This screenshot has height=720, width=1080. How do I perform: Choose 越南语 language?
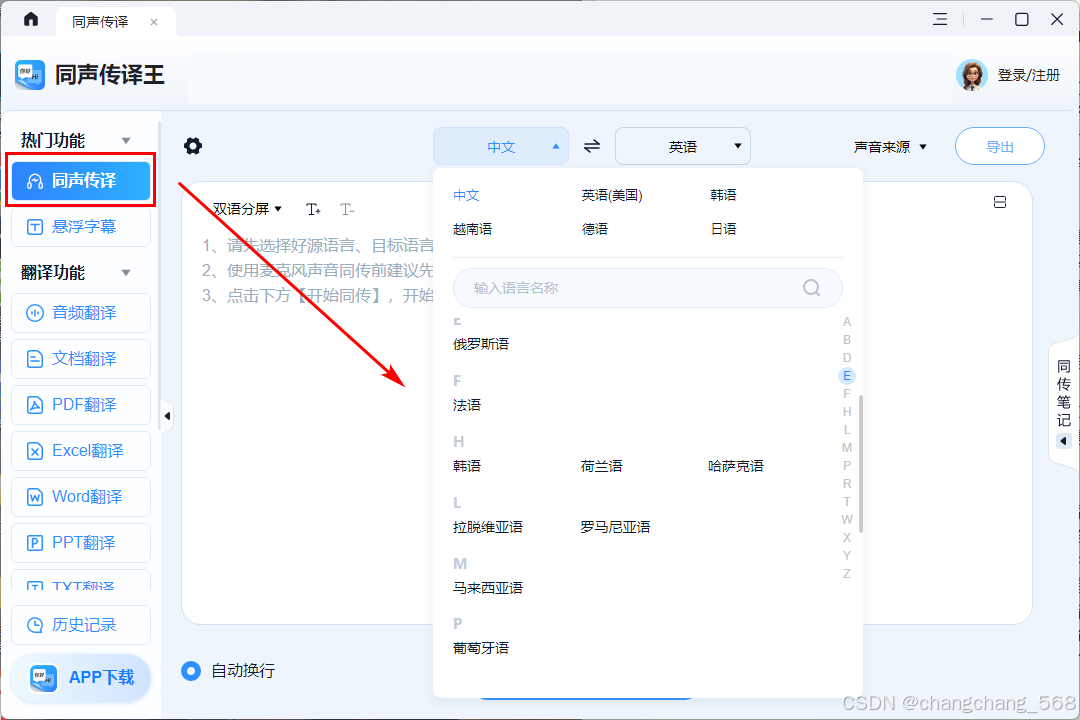pos(472,229)
